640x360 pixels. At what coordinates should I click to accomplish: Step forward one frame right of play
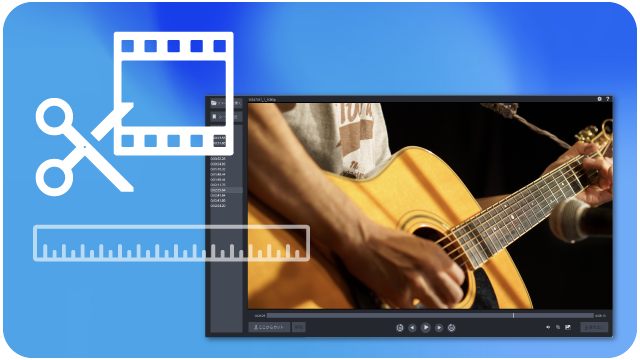point(439,327)
